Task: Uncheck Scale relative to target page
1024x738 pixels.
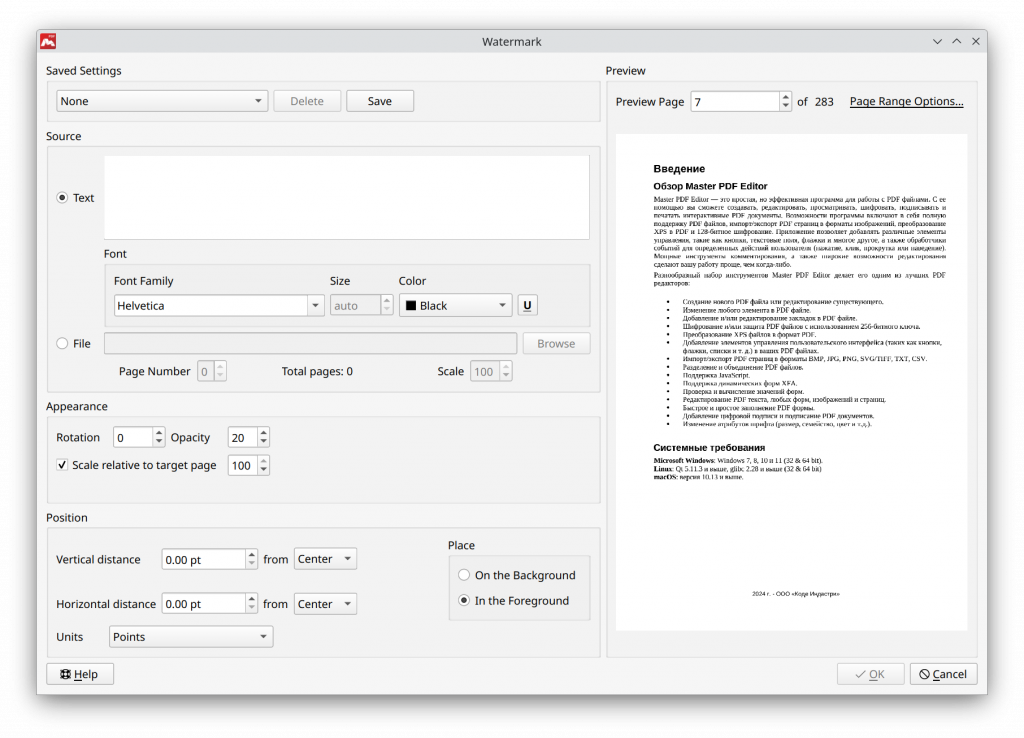Action: click(62, 464)
